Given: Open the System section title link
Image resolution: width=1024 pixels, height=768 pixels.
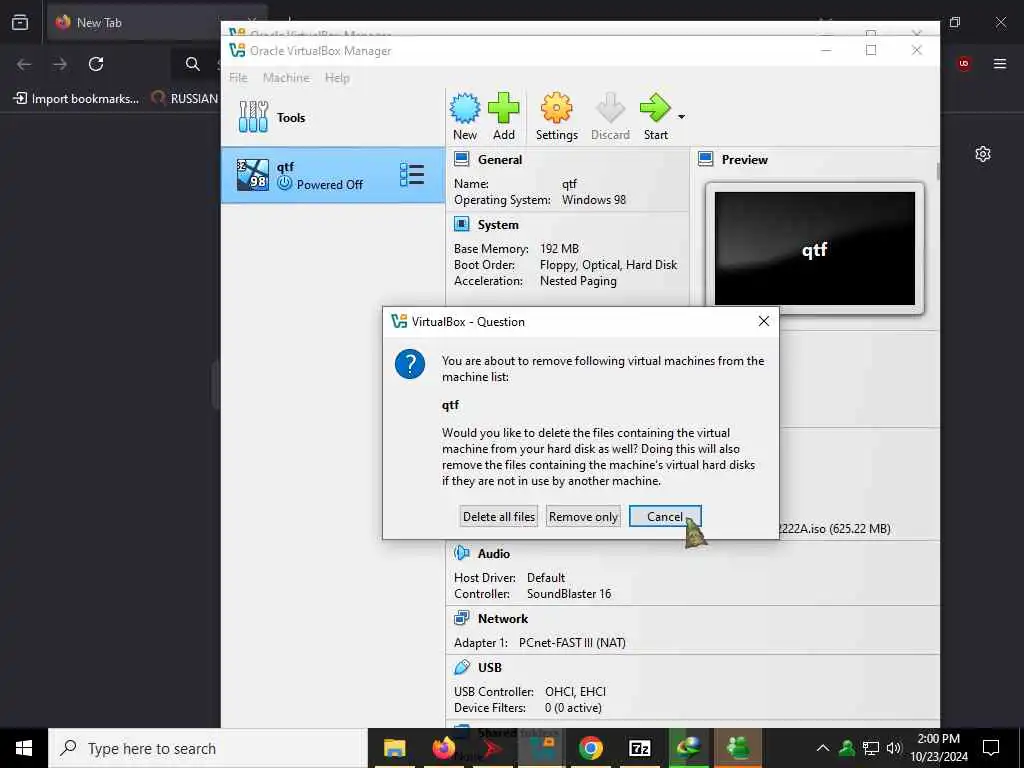Looking at the screenshot, I should click(x=498, y=225).
